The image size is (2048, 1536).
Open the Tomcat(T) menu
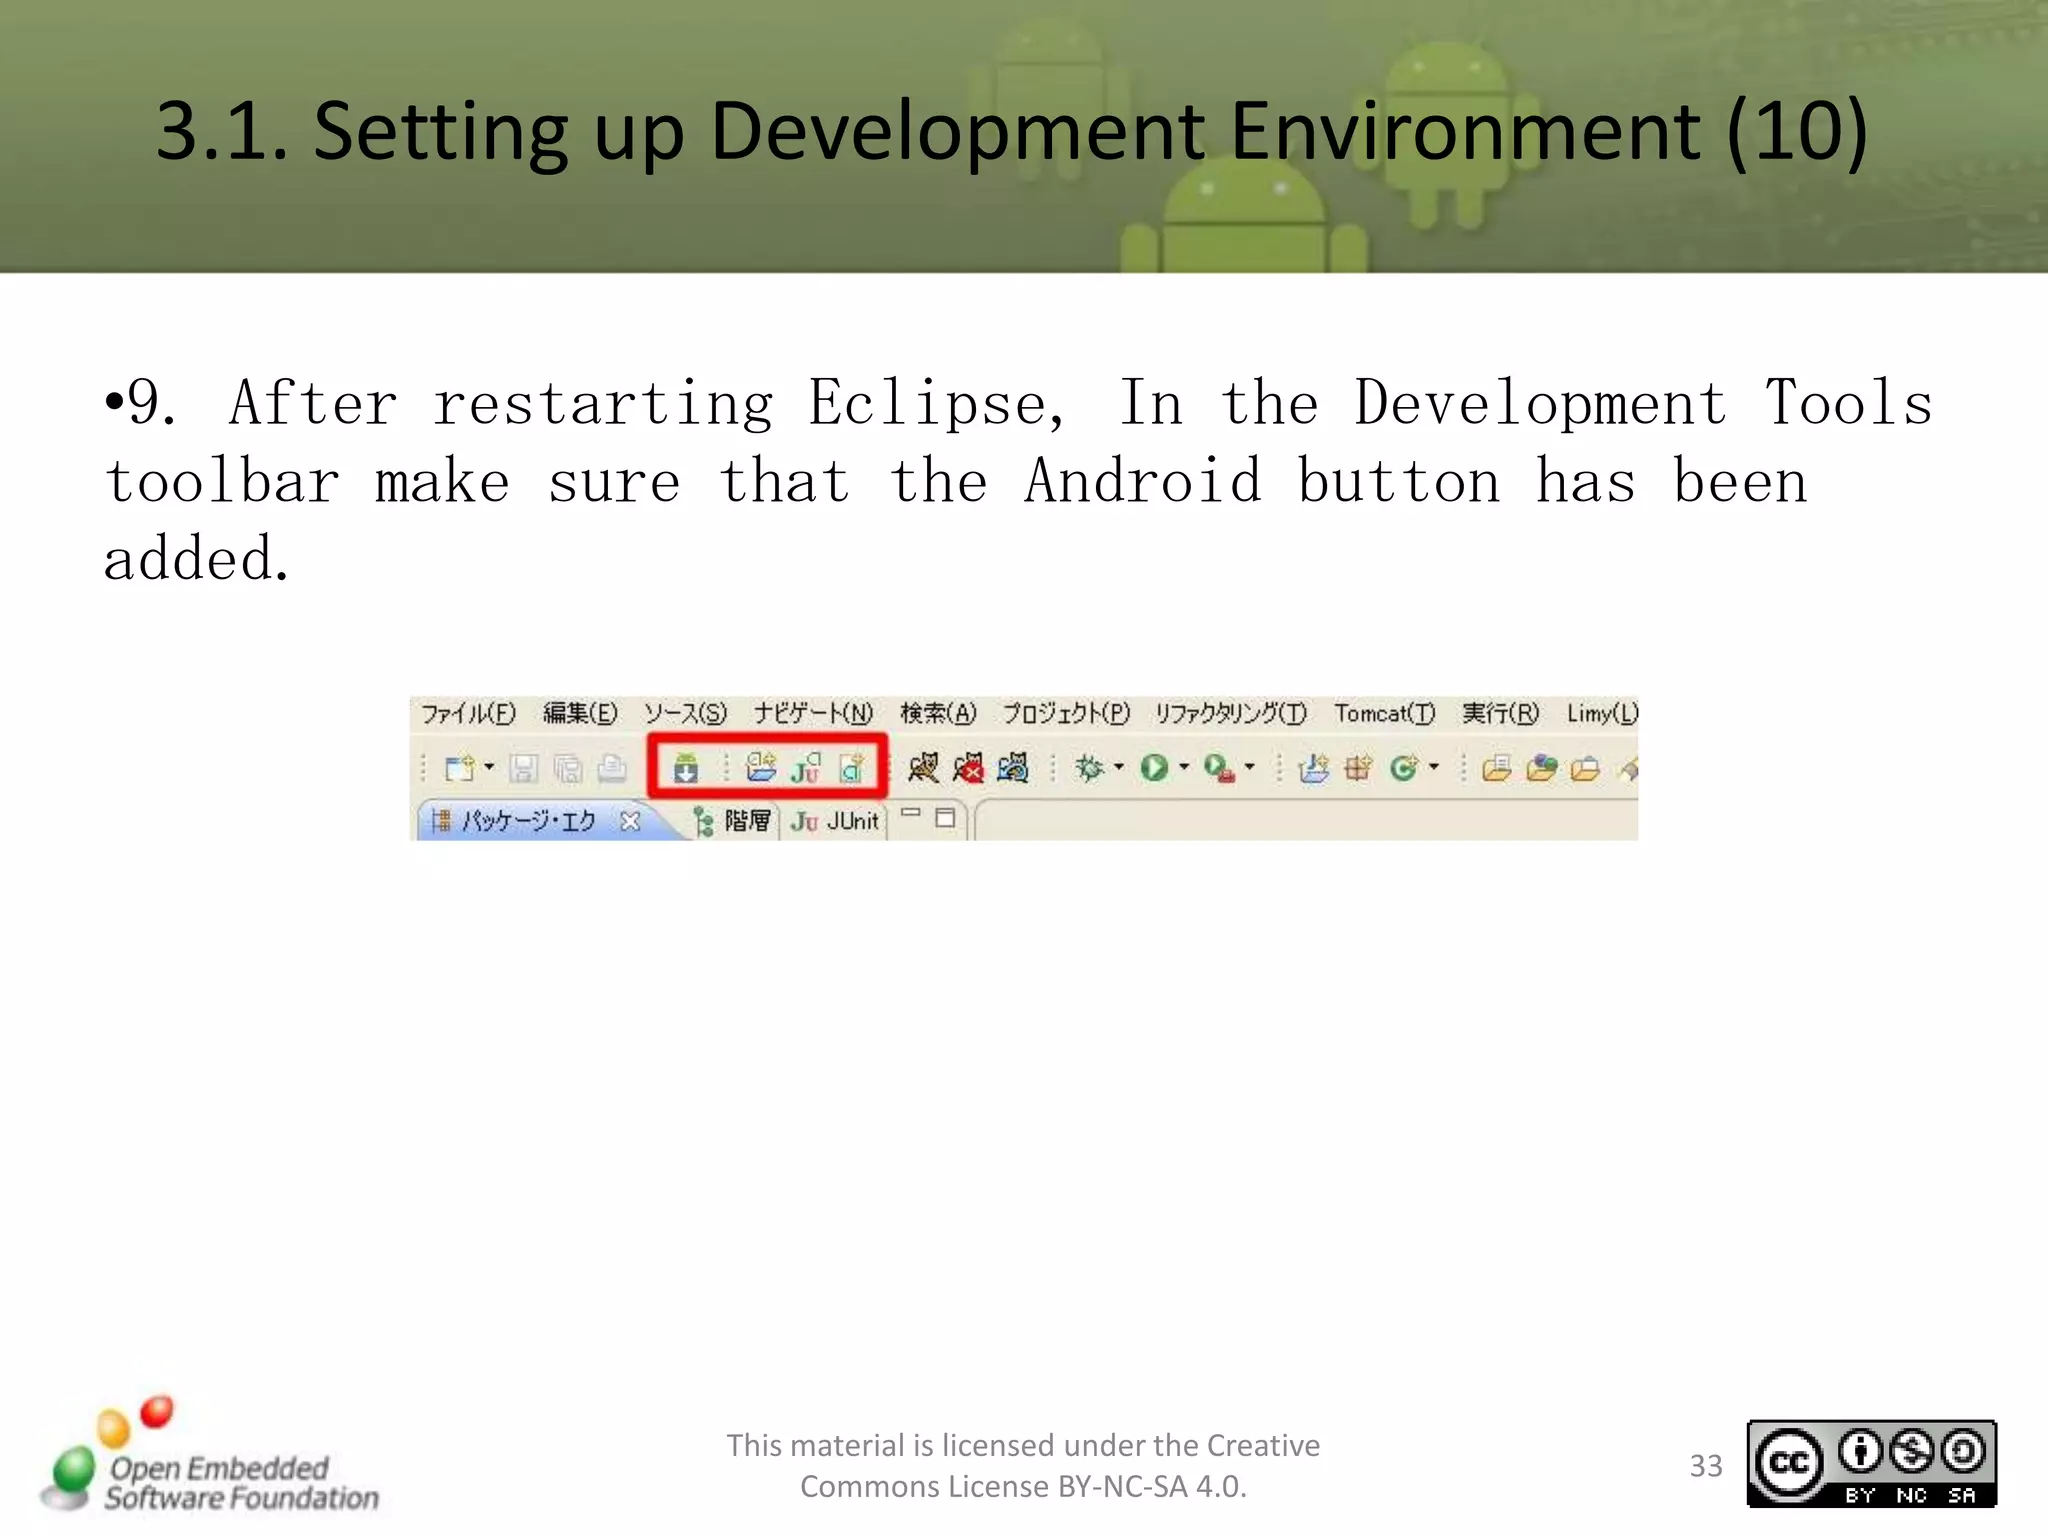(1385, 713)
